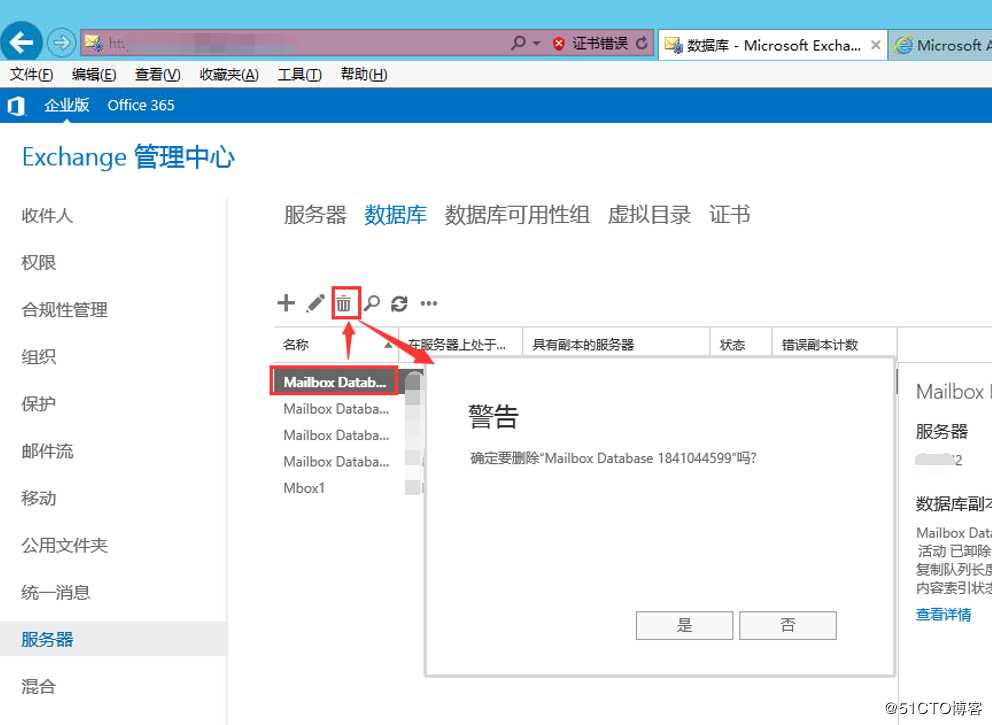Open the 工具(T) menu
This screenshot has height=725, width=992.
[299, 75]
